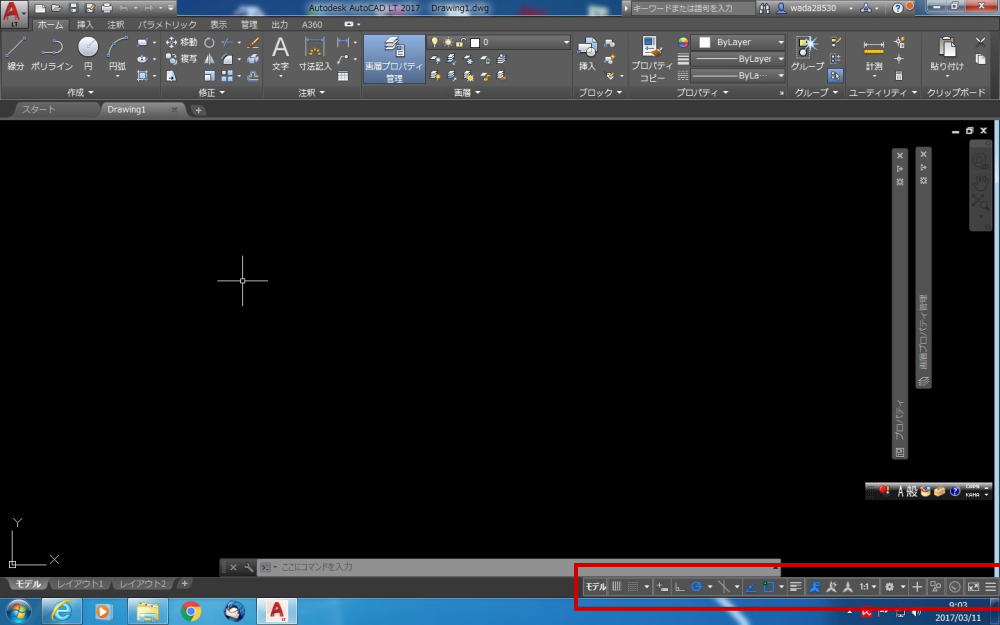Click the Stretch tool icon in modify panel
The height and width of the screenshot is (625, 1000).
pos(172,76)
